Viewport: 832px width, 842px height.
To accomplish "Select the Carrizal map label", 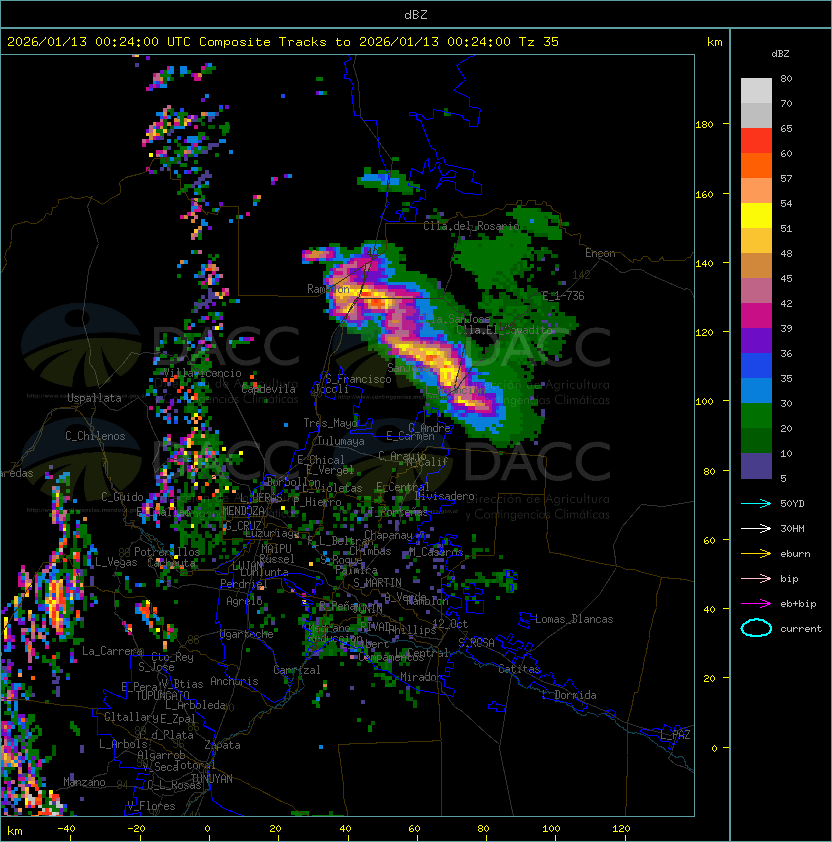I will [x=297, y=670].
